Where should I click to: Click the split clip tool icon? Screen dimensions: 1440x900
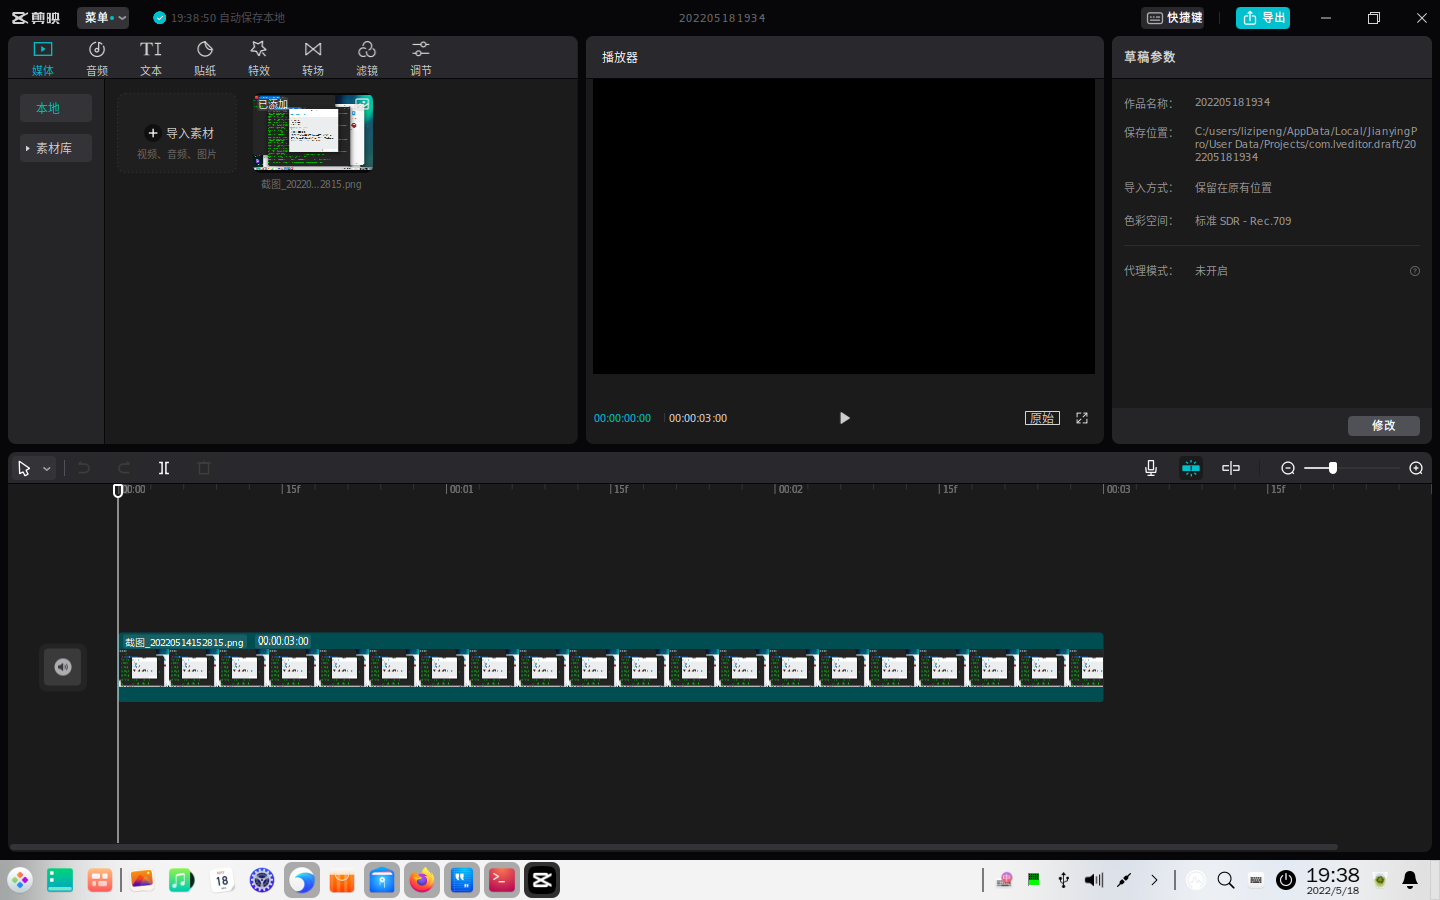point(164,468)
